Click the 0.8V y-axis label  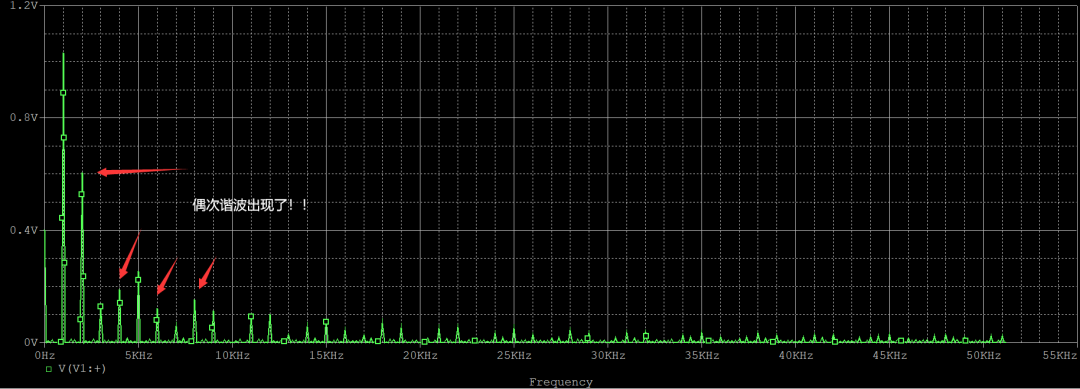click(23, 118)
